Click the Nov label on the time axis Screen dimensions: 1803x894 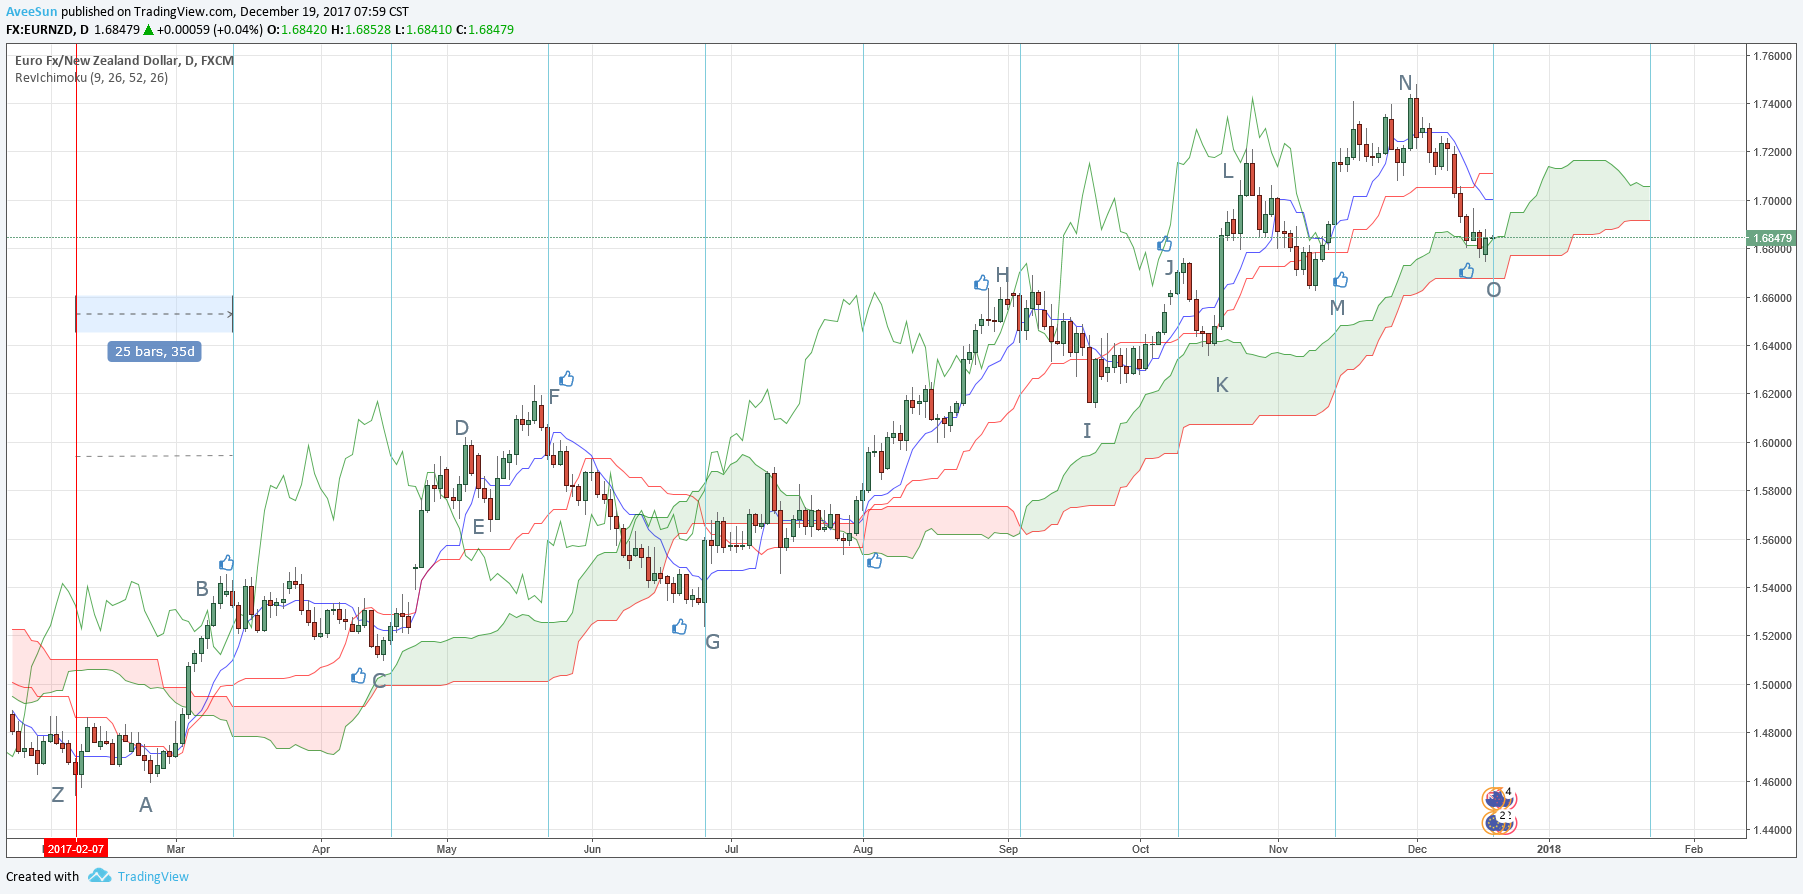pos(1279,849)
